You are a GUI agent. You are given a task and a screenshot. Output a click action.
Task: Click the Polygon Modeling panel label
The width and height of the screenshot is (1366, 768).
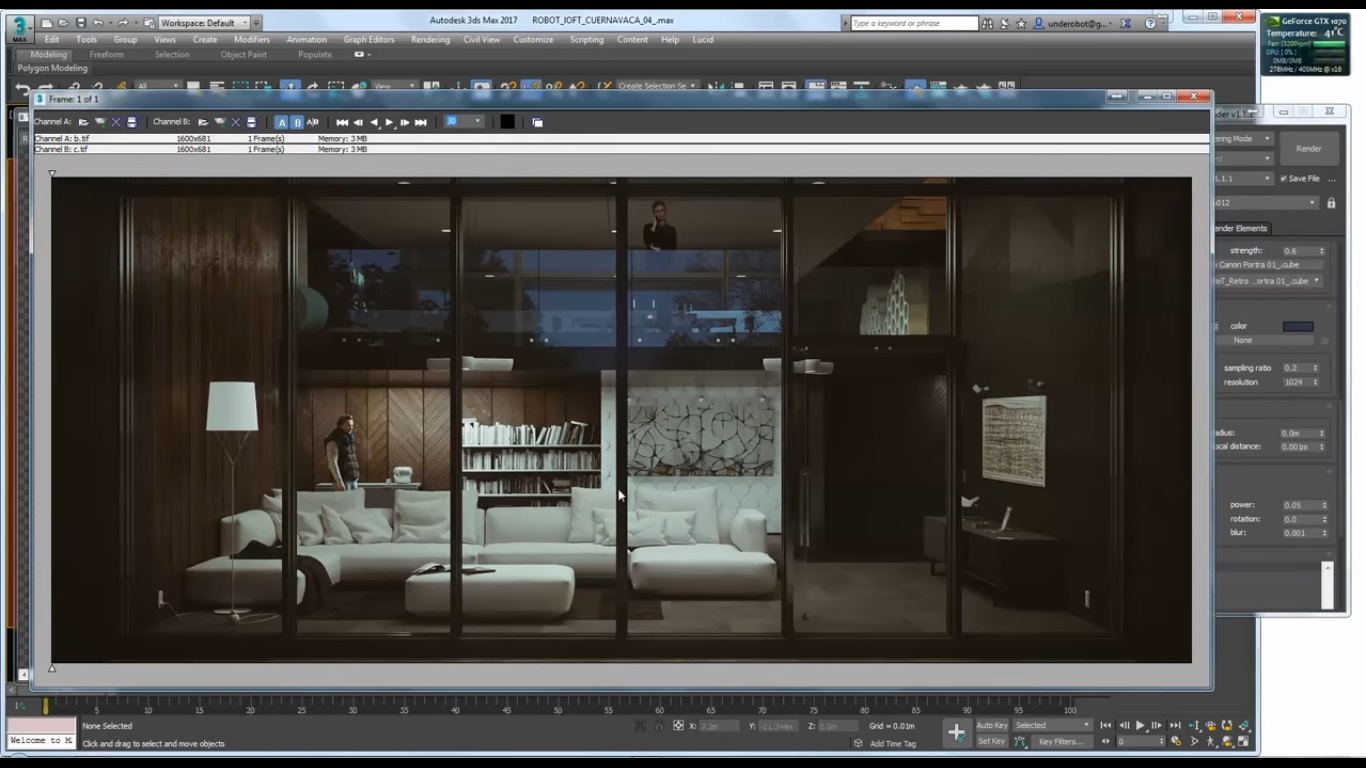(x=53, y=68)
